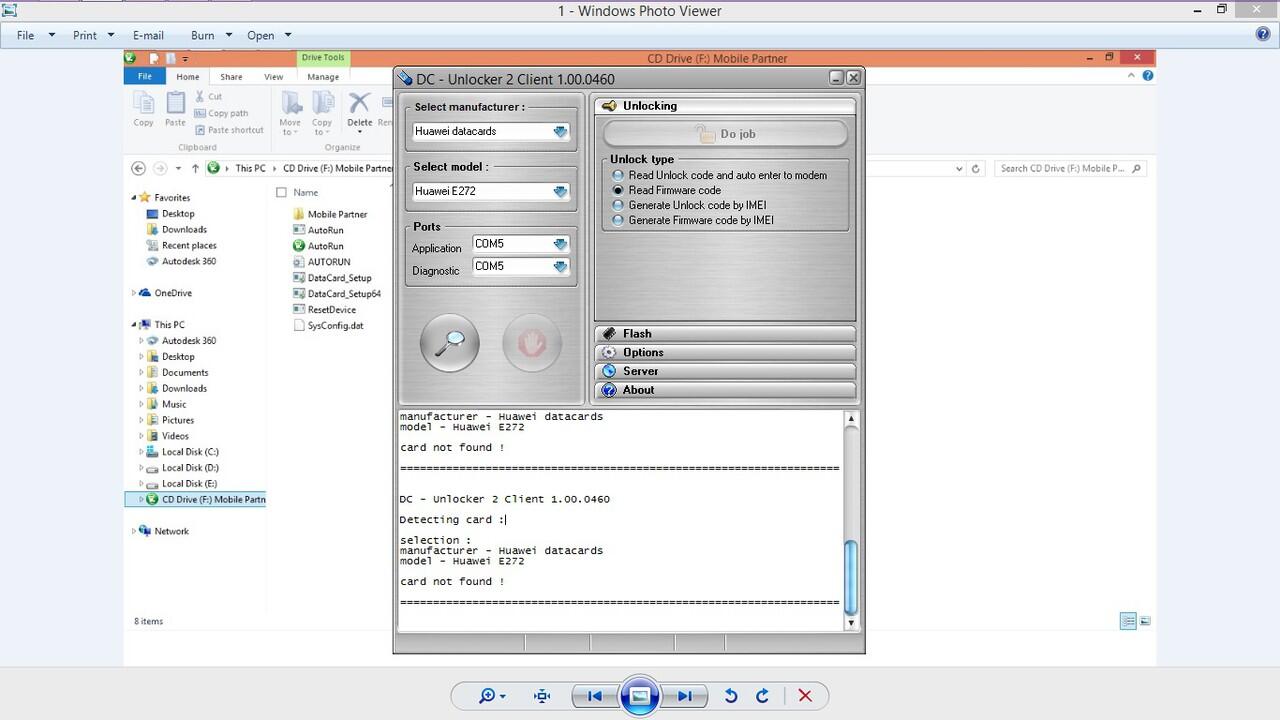Expand OneDrive tree node
Viewport: 1280px width, 720px height.
tap(134, 293)
